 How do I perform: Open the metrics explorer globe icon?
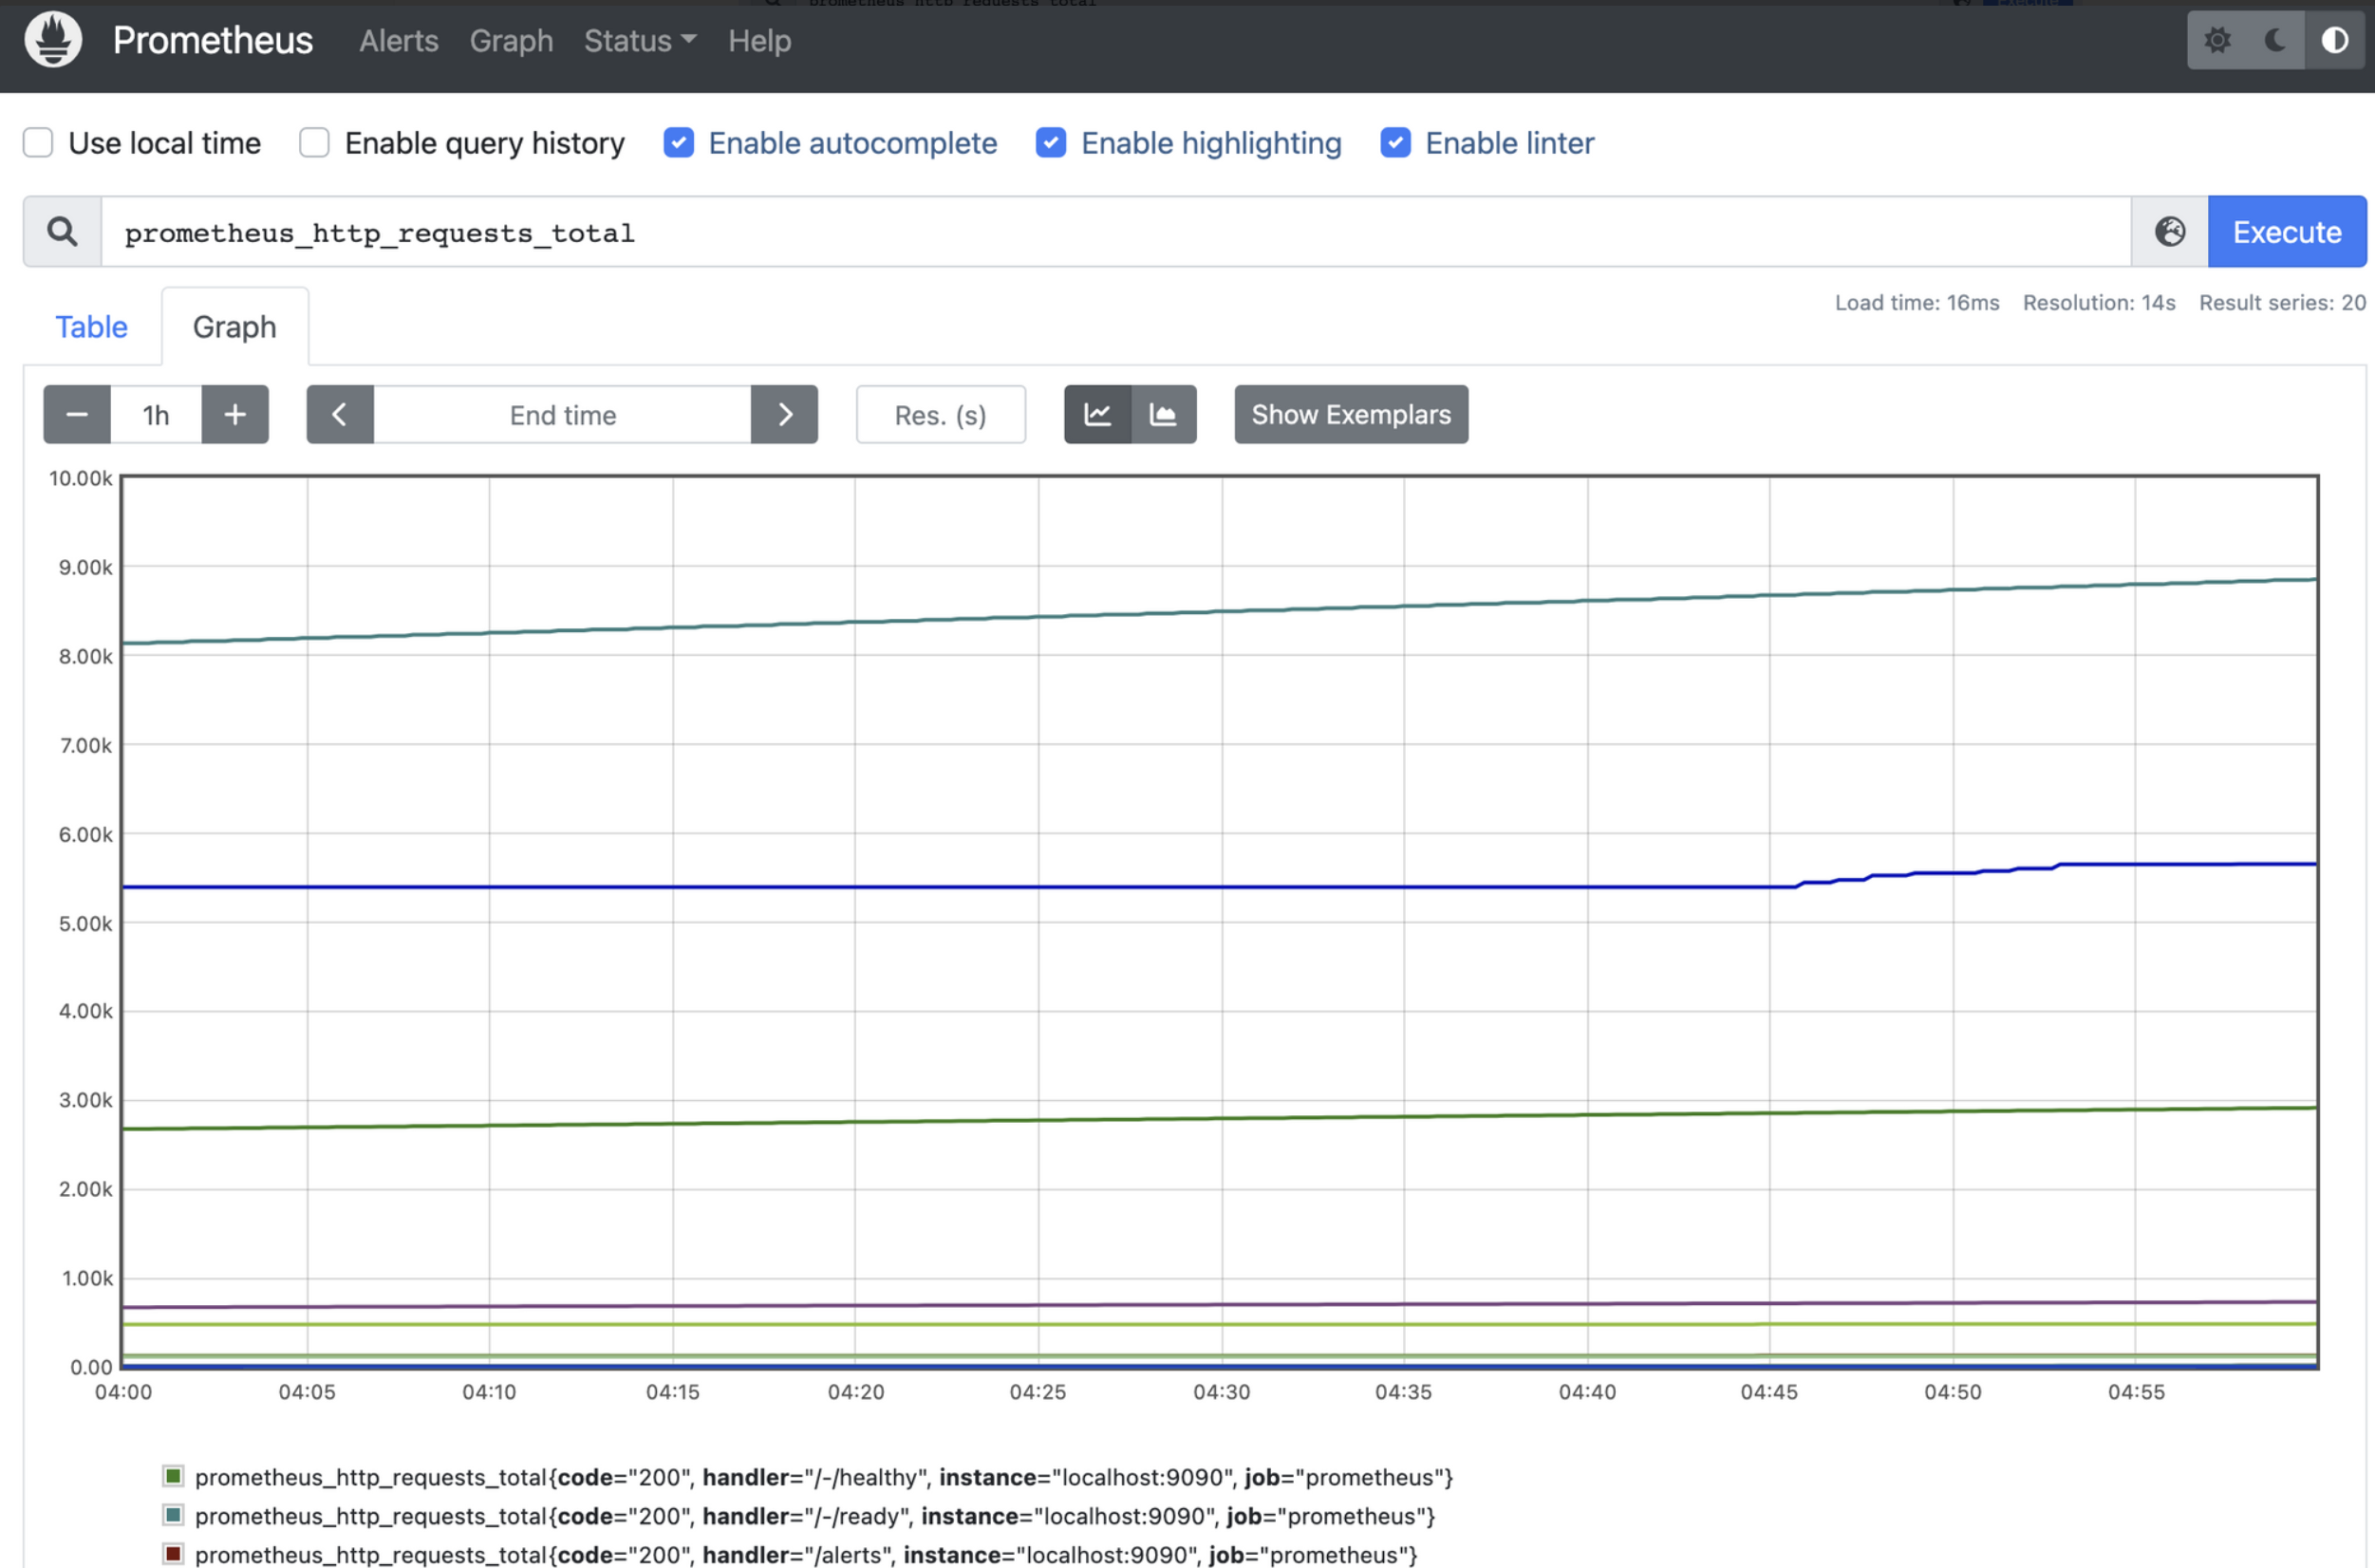pyautogui.click(x=2169, y=232)
